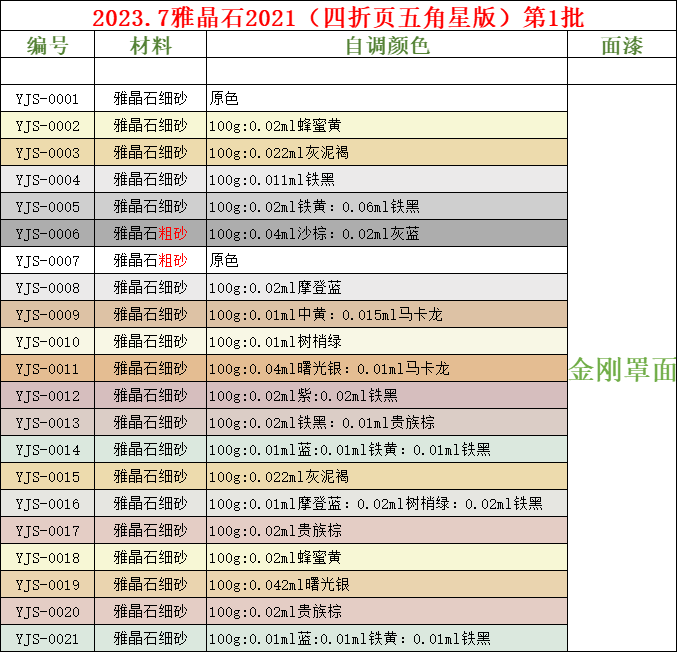Click the cell 'YJS-0004'
The height and width of the screenshot is (652, 677).
click(47, 180)
